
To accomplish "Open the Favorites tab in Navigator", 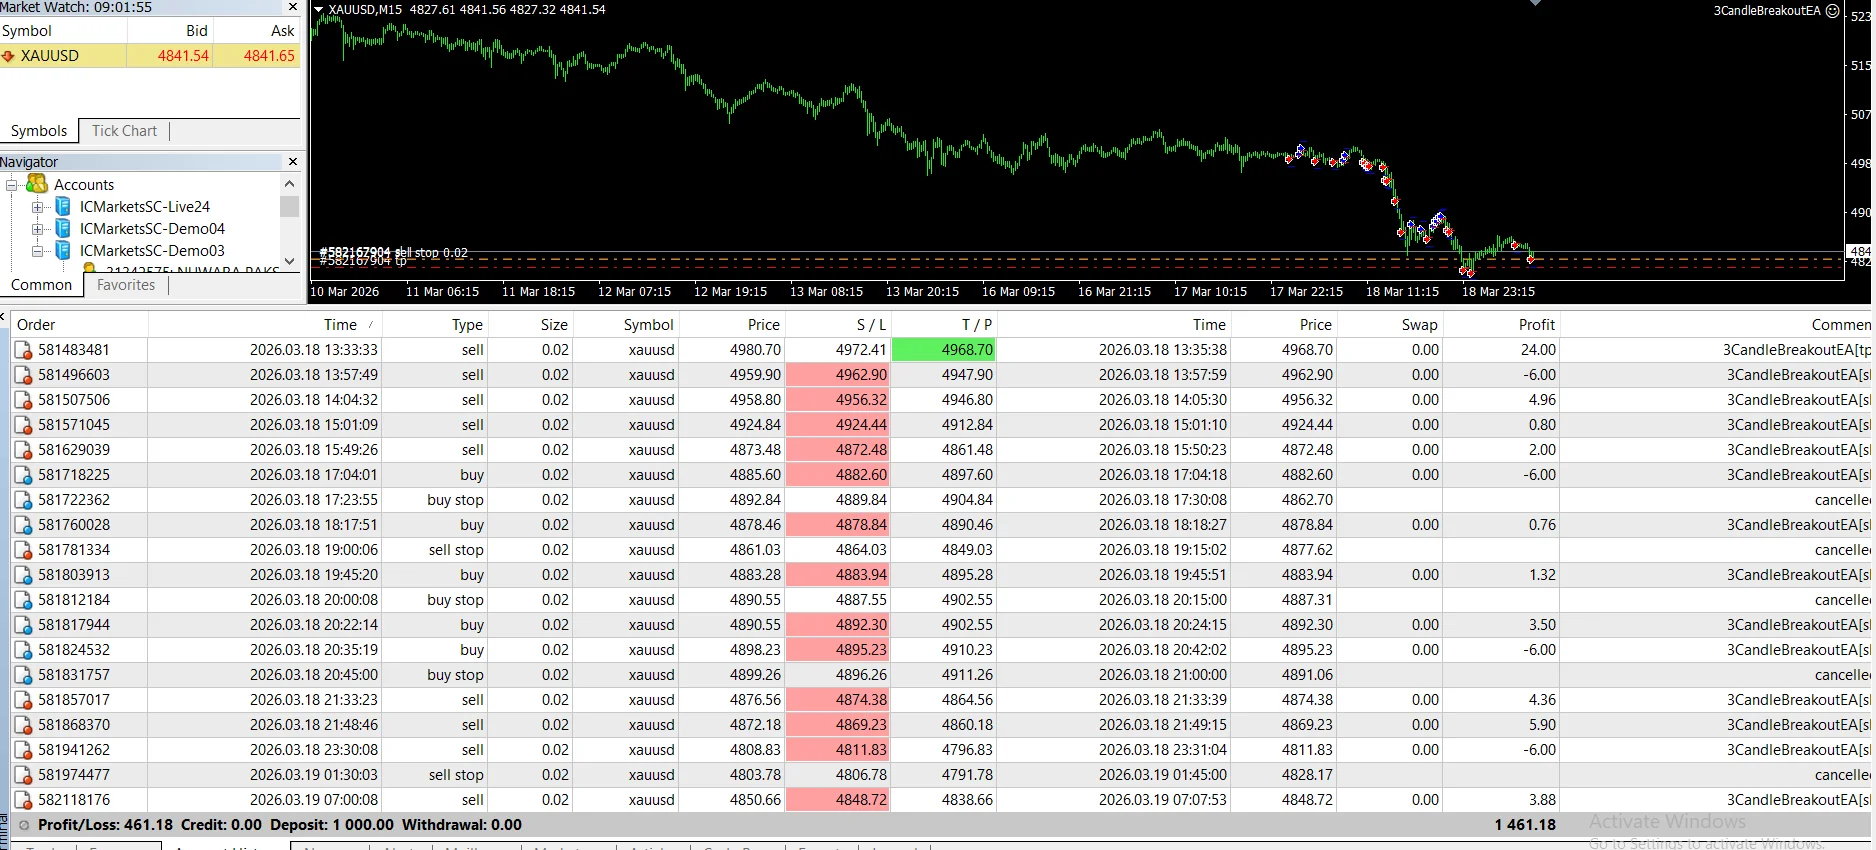I will (126, 285).
